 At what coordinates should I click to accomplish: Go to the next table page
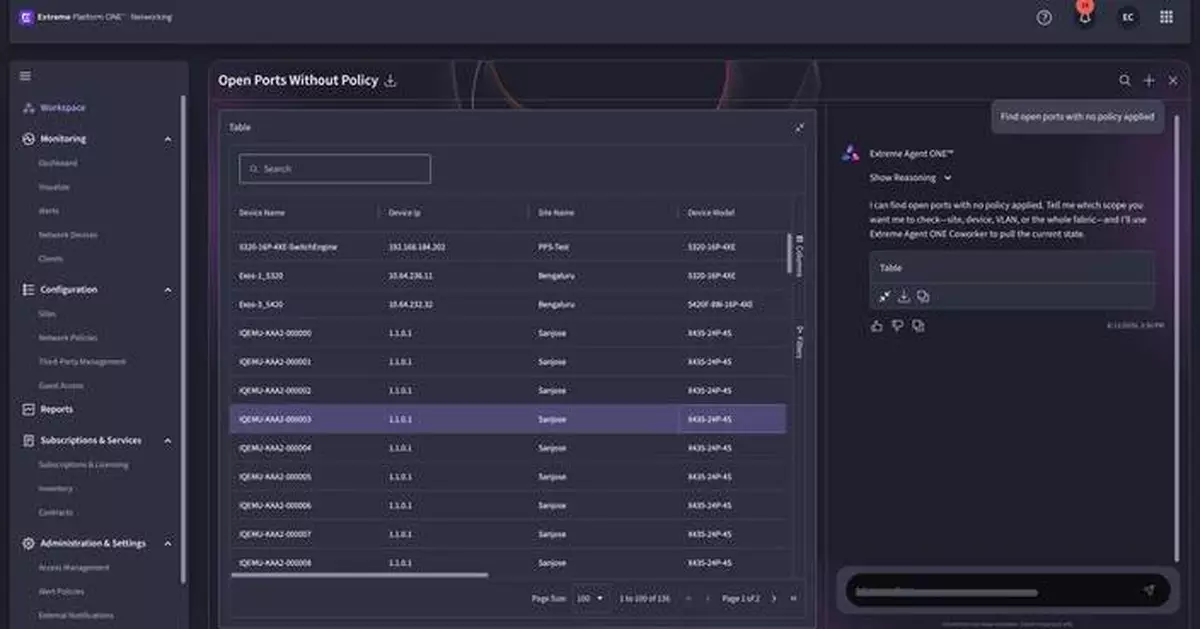(x=773, y=598)
